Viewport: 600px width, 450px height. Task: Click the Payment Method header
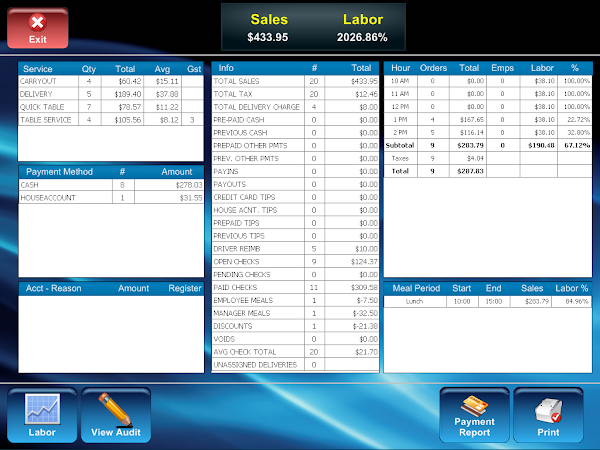[x=59, y=172]
